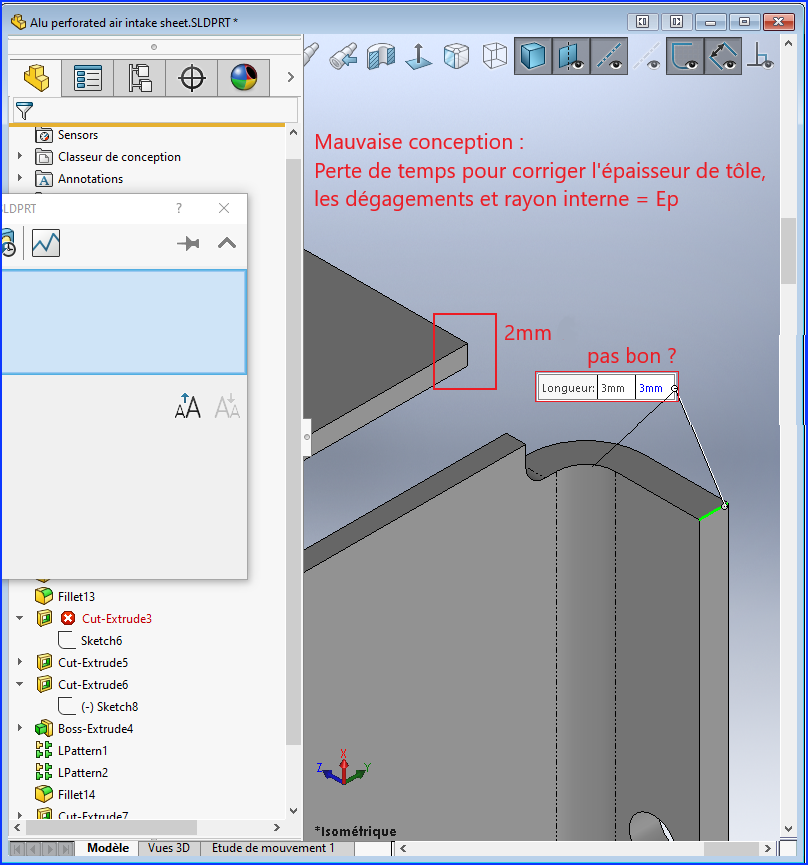This screenshot has width=808, height=865.
Task: Select Shaded With Edges display style icon
Action: point(533,56)
